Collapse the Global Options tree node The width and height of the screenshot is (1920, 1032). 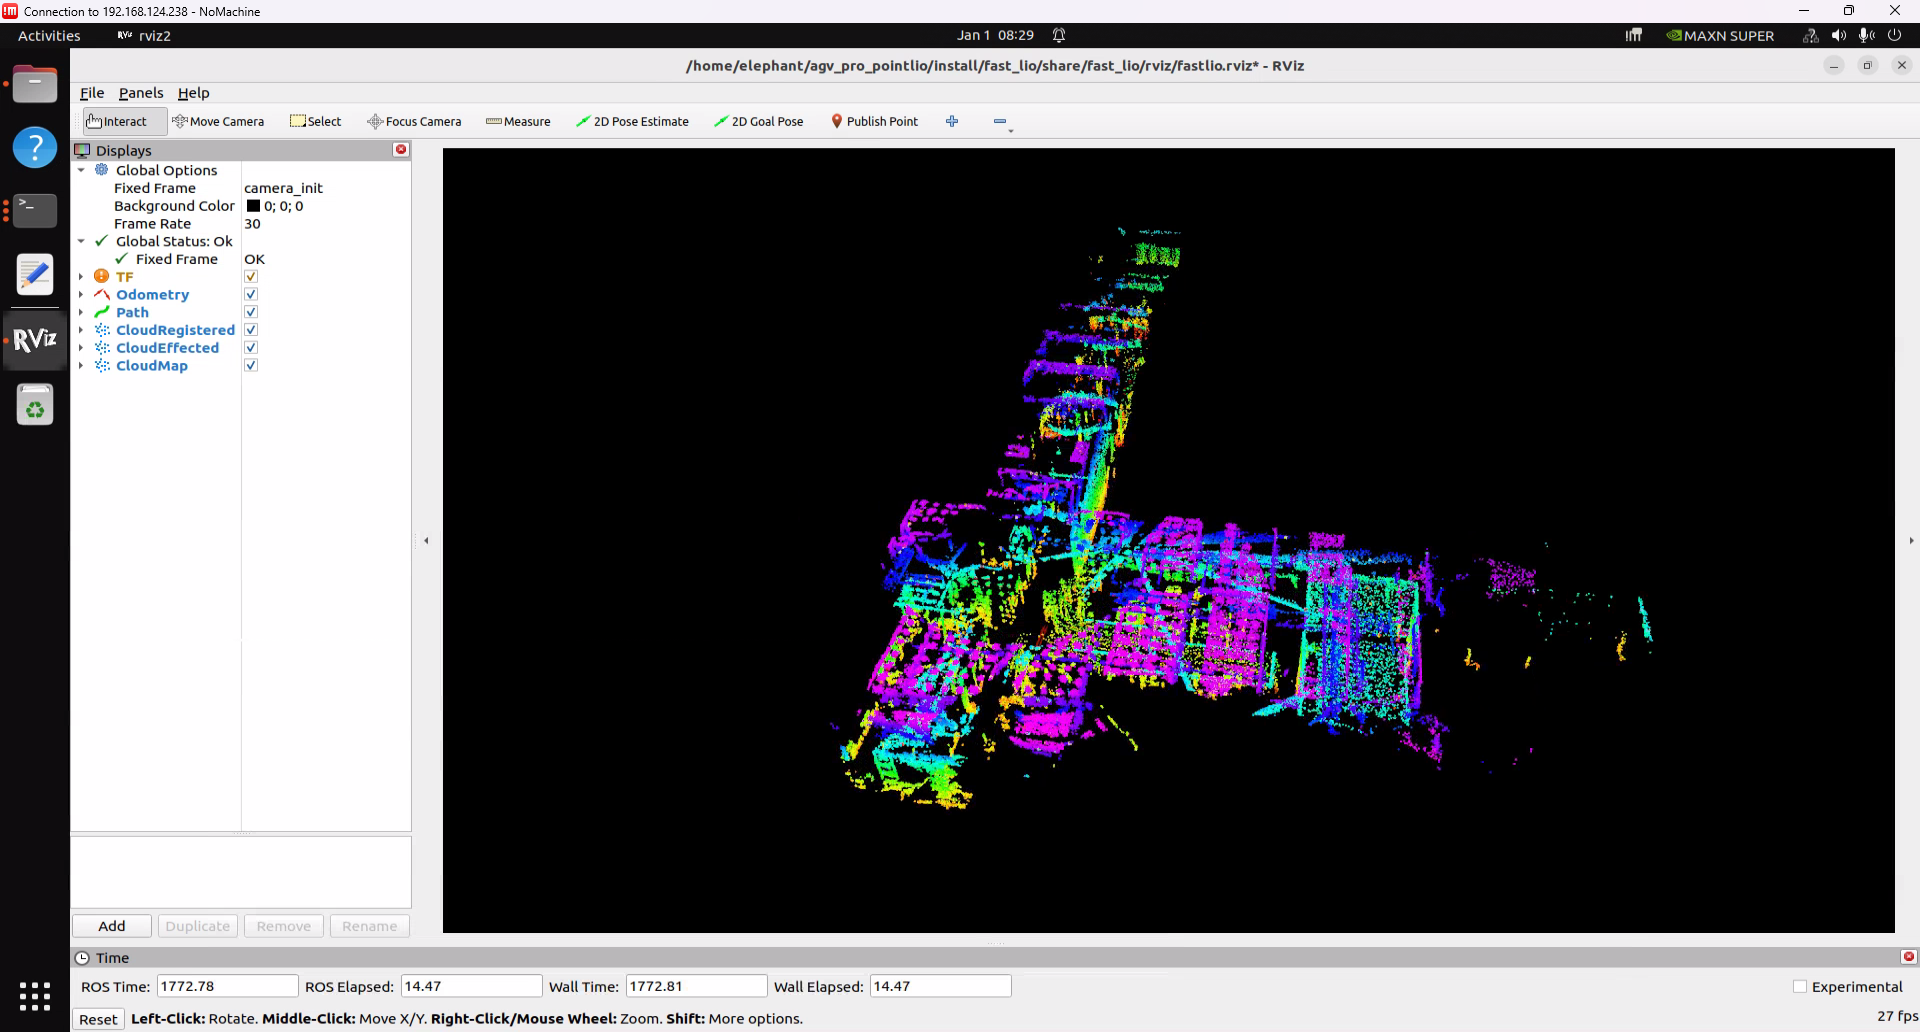click(x=81, y=170)
